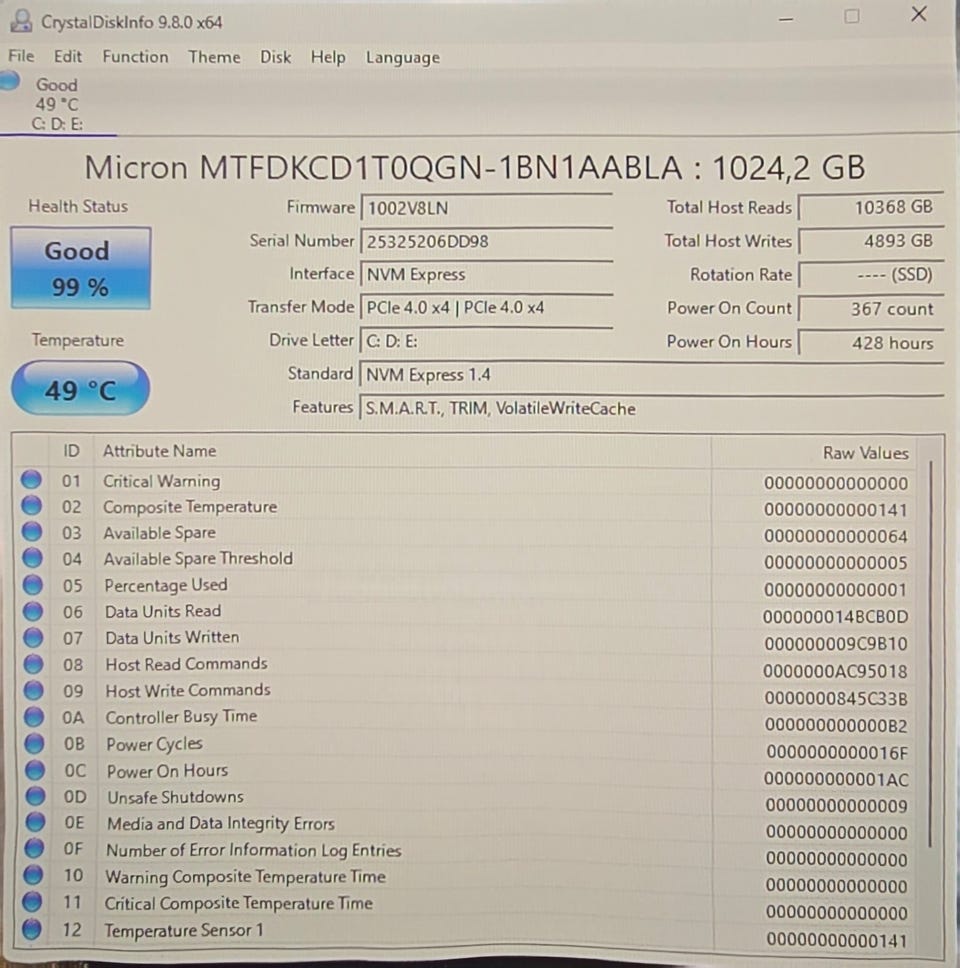The image size is (960, 968).
Task: Click the Power On Count value 367 count
Action: (870, 309)
